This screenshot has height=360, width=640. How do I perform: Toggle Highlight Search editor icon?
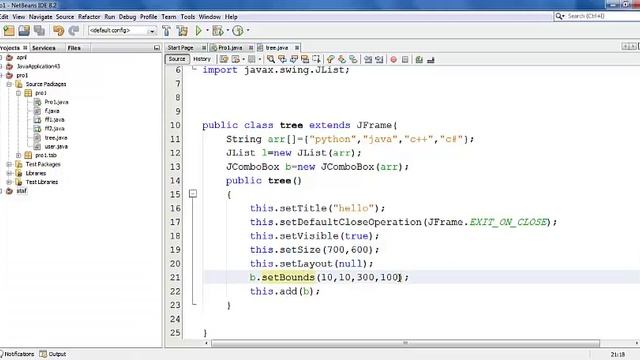click(x=305, y=60)
